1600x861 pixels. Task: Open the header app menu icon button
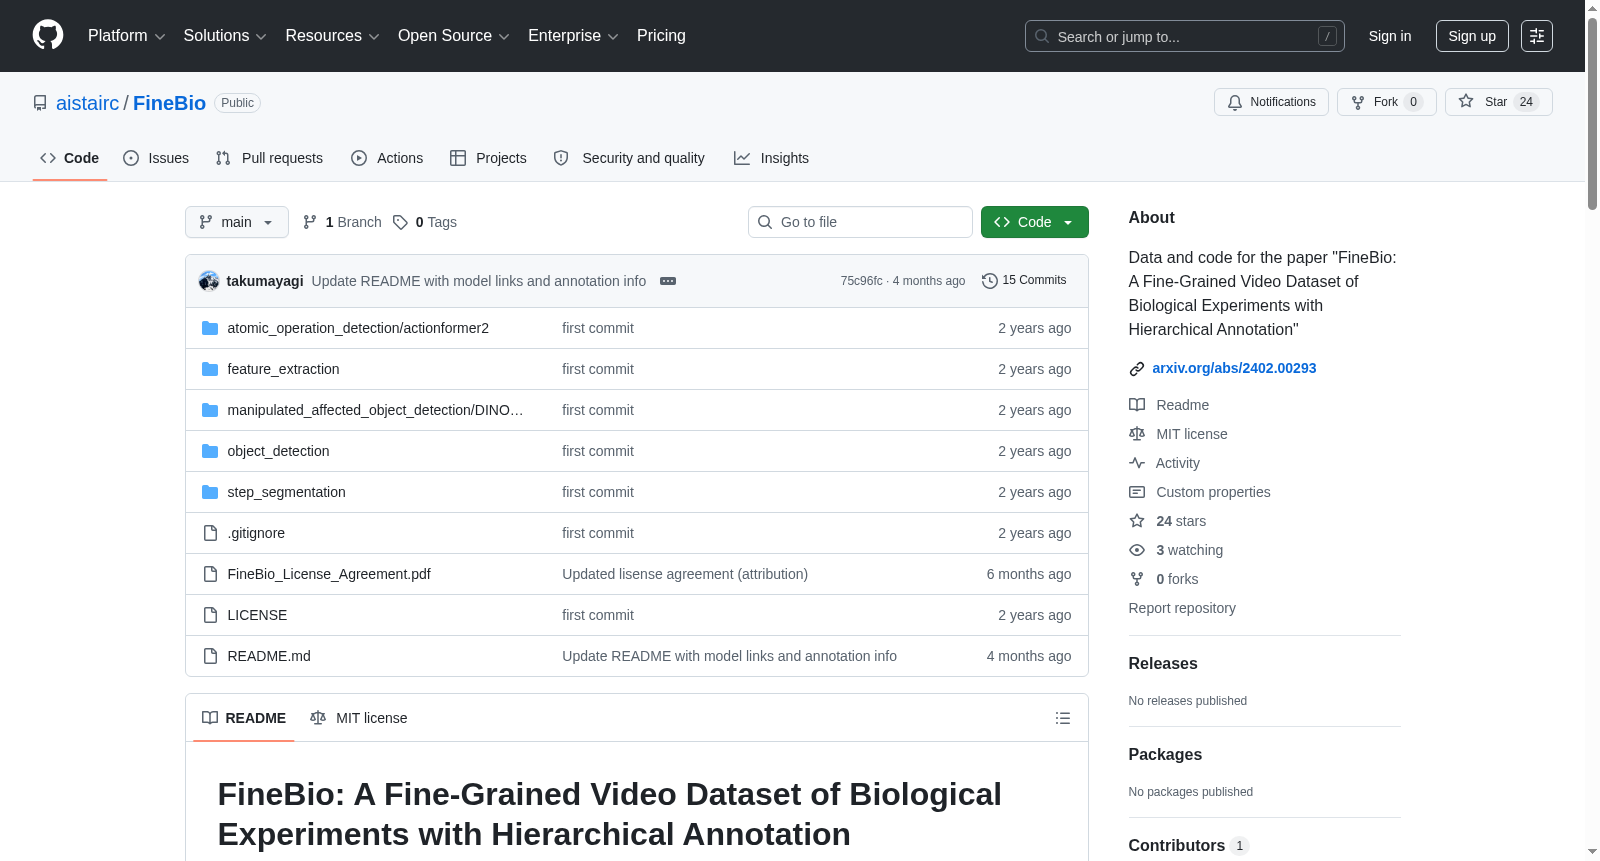(1537, 36)
